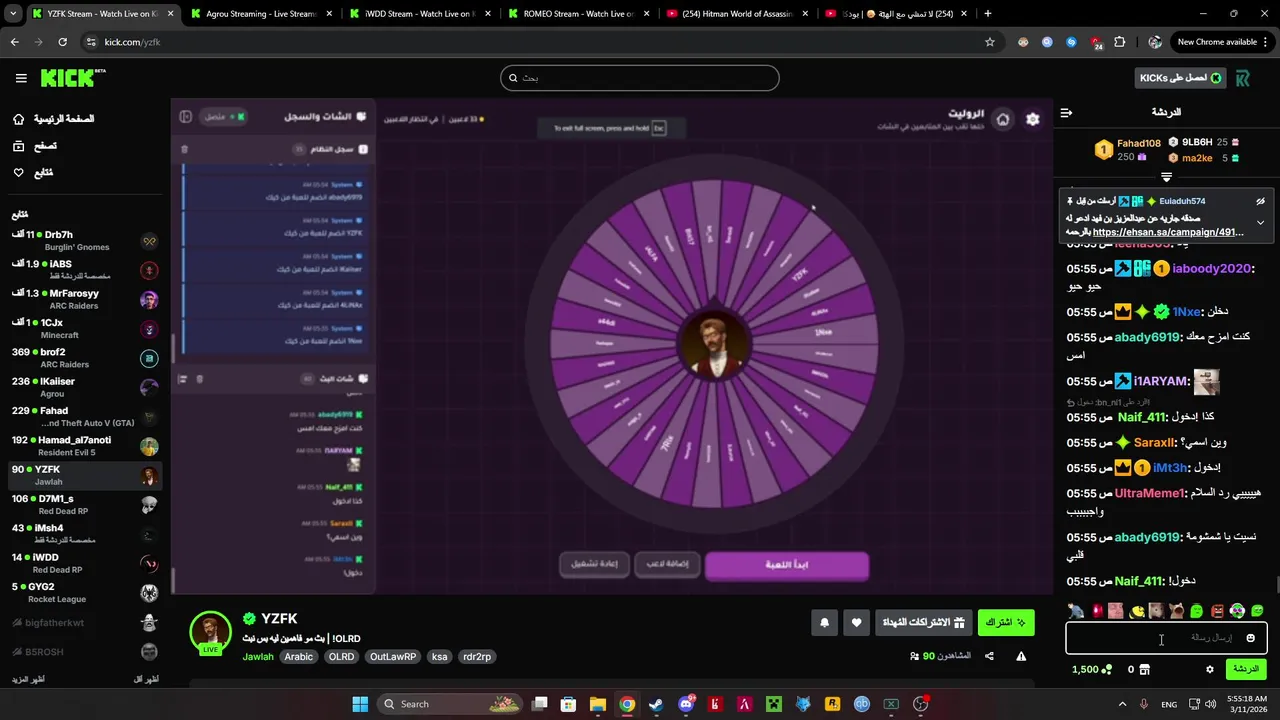Bookmark this page with star icon

coord(990,42)
